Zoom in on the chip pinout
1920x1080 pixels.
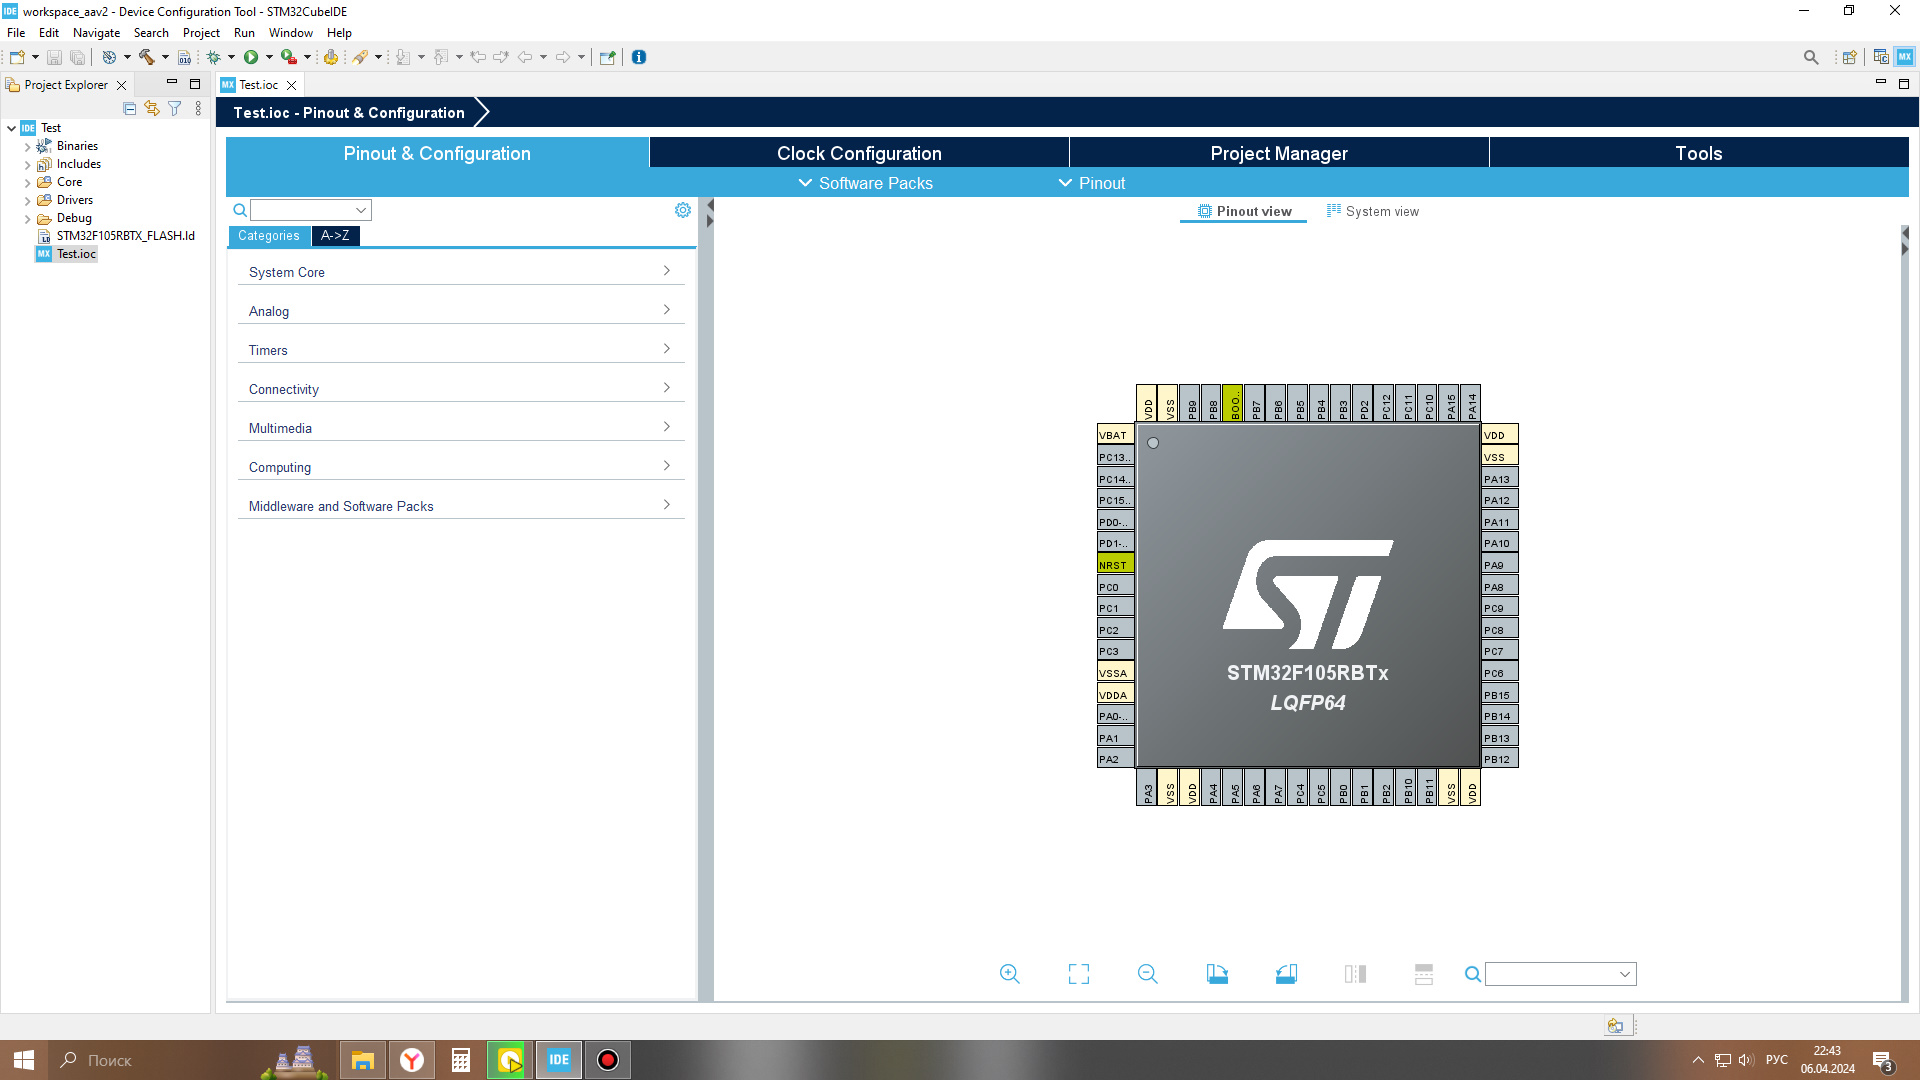click(x=1010, y=974)
